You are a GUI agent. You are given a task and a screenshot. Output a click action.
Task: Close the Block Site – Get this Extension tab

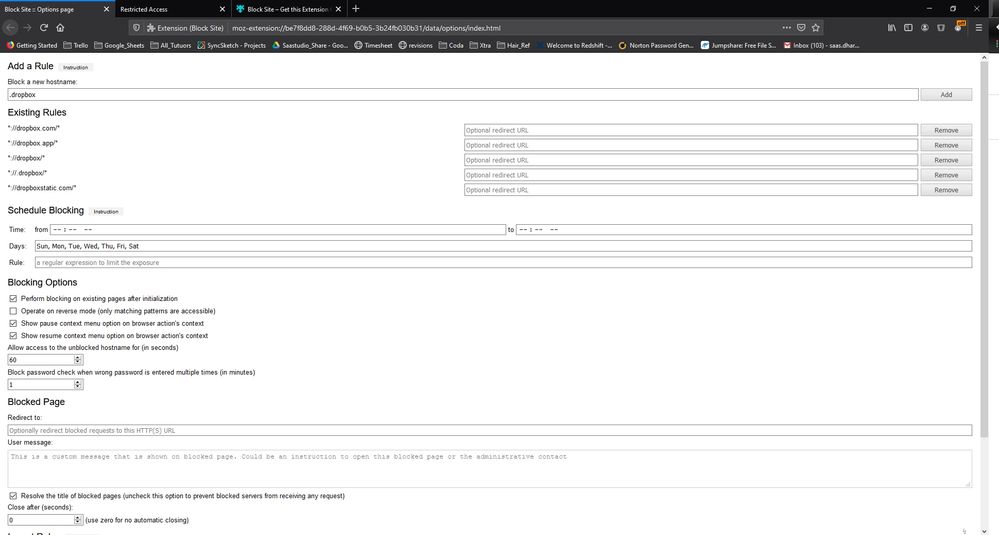pos(338,10)
